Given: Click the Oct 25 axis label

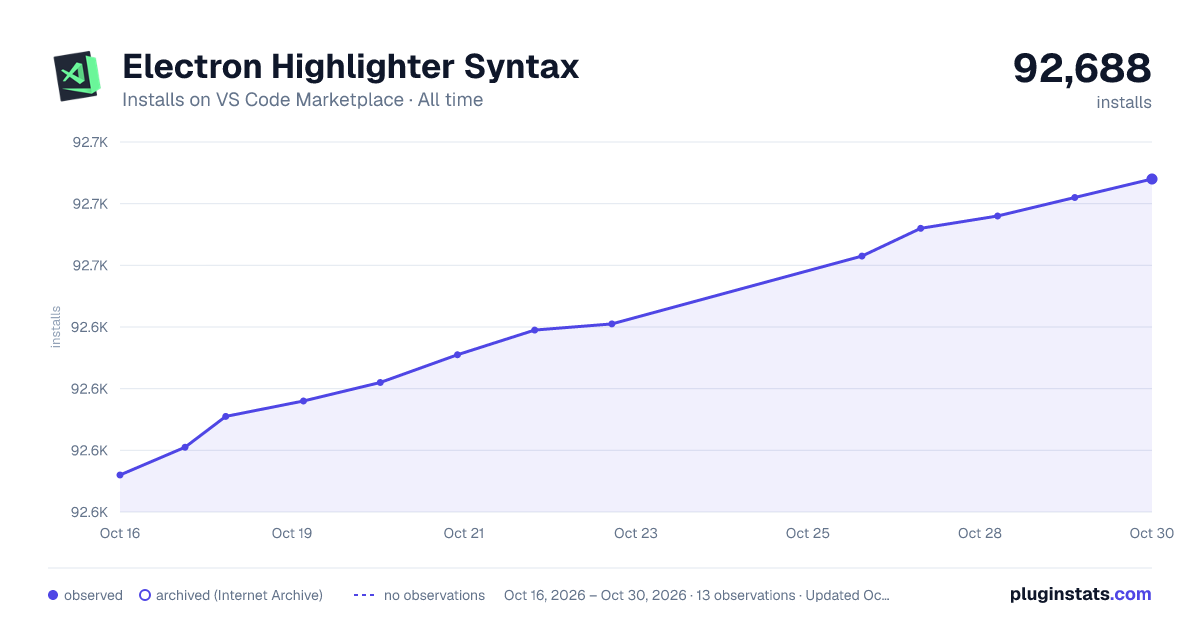Looking at the screenshot, I should click(808, 533).
